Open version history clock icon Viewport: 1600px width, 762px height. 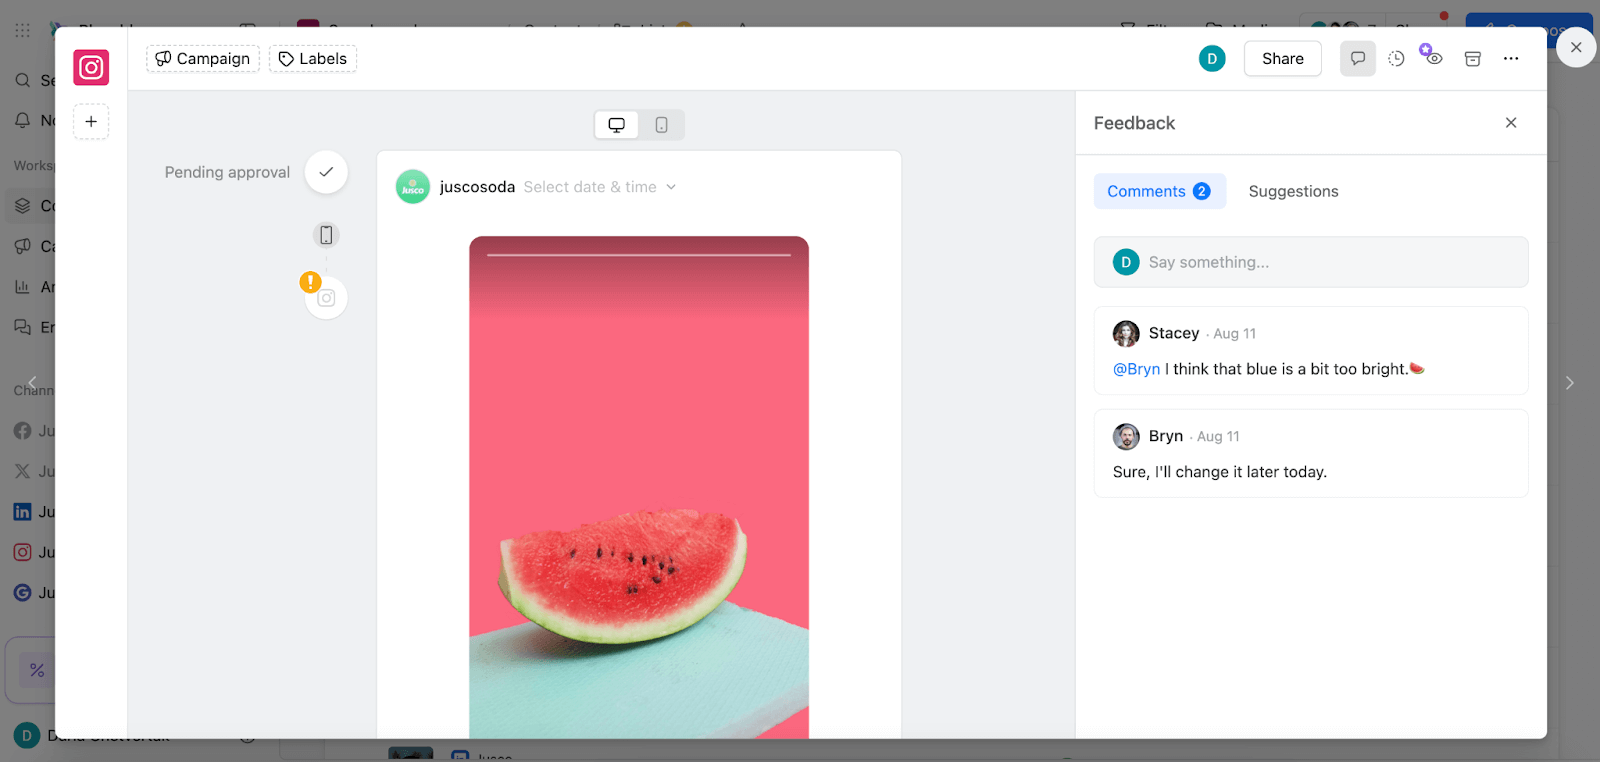(1396, 59)
